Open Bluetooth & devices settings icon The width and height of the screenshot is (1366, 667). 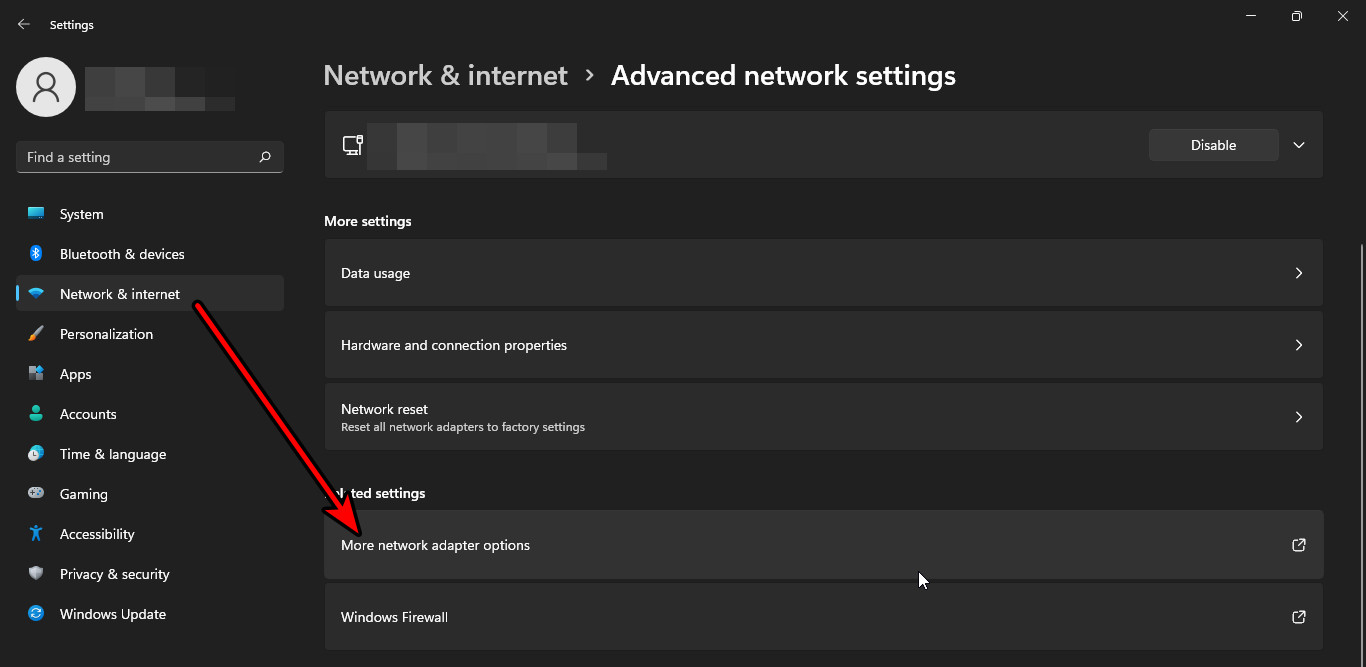pyautogui.click(x=36, y=253)
